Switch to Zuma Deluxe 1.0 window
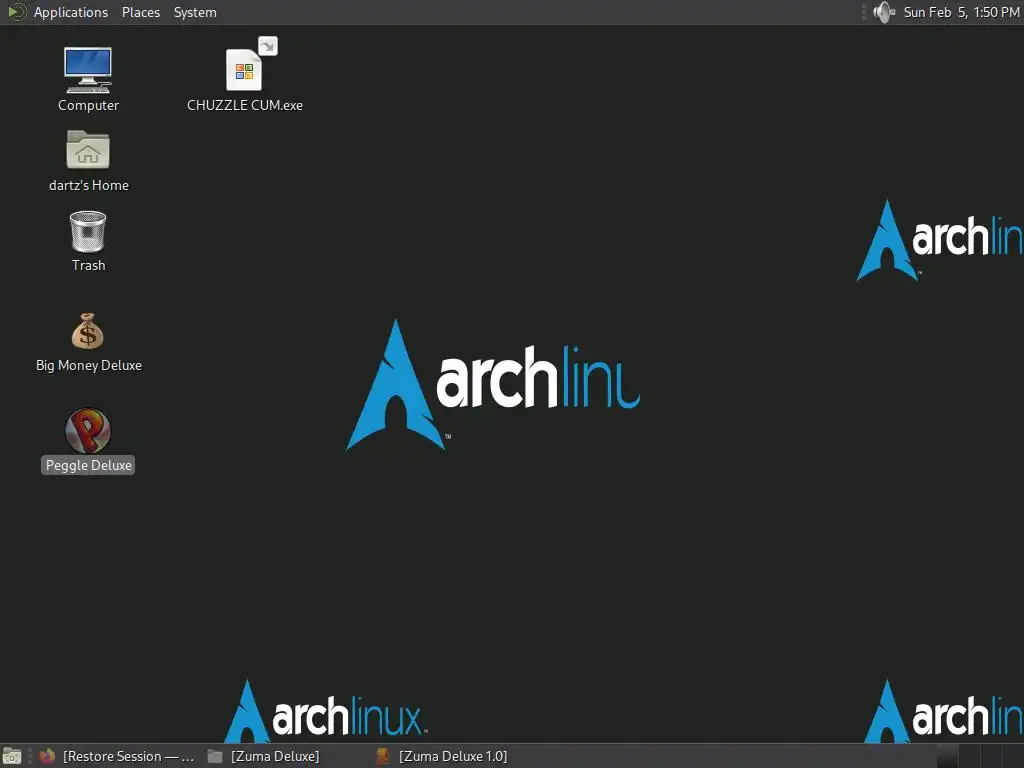 point(443,756)
